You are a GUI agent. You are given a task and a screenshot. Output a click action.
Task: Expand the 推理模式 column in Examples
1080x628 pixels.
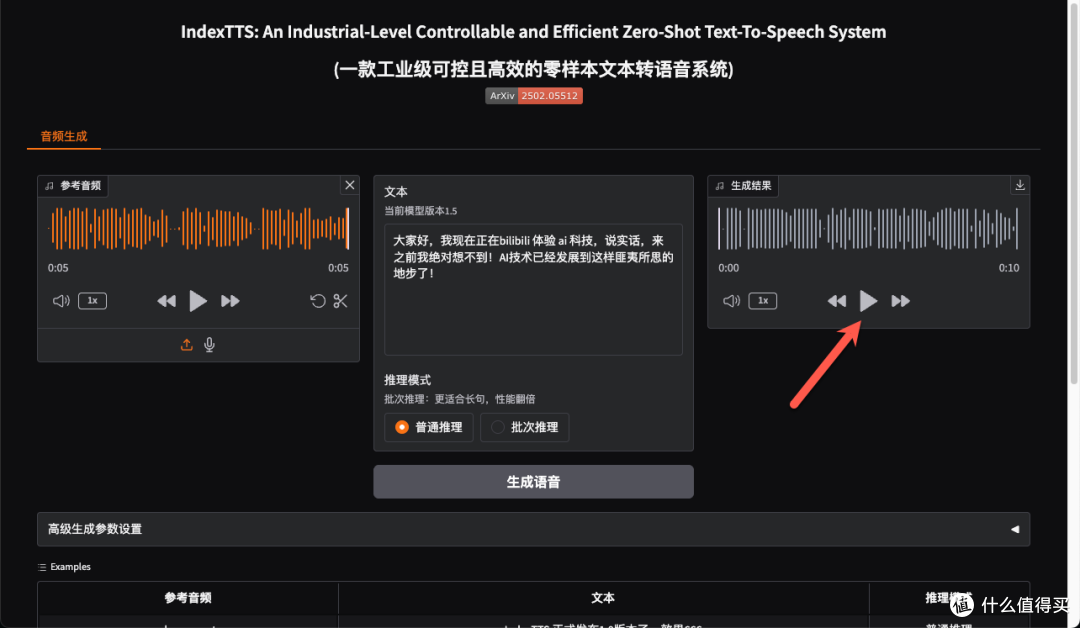(x=944, y=597)
